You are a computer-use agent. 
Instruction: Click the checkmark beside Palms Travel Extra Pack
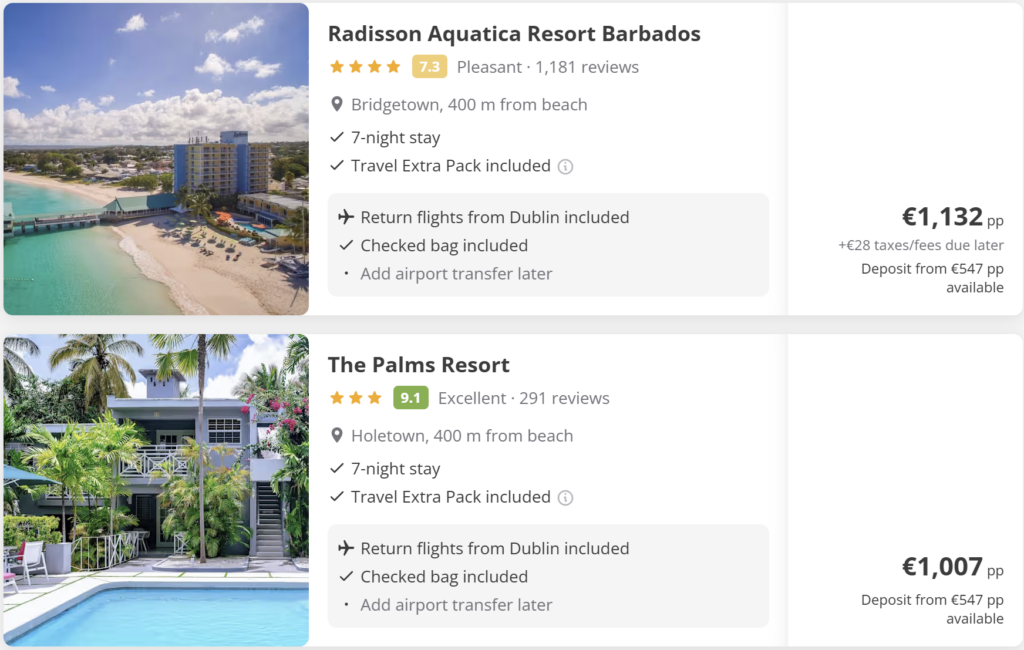click(x=336, y=497)
